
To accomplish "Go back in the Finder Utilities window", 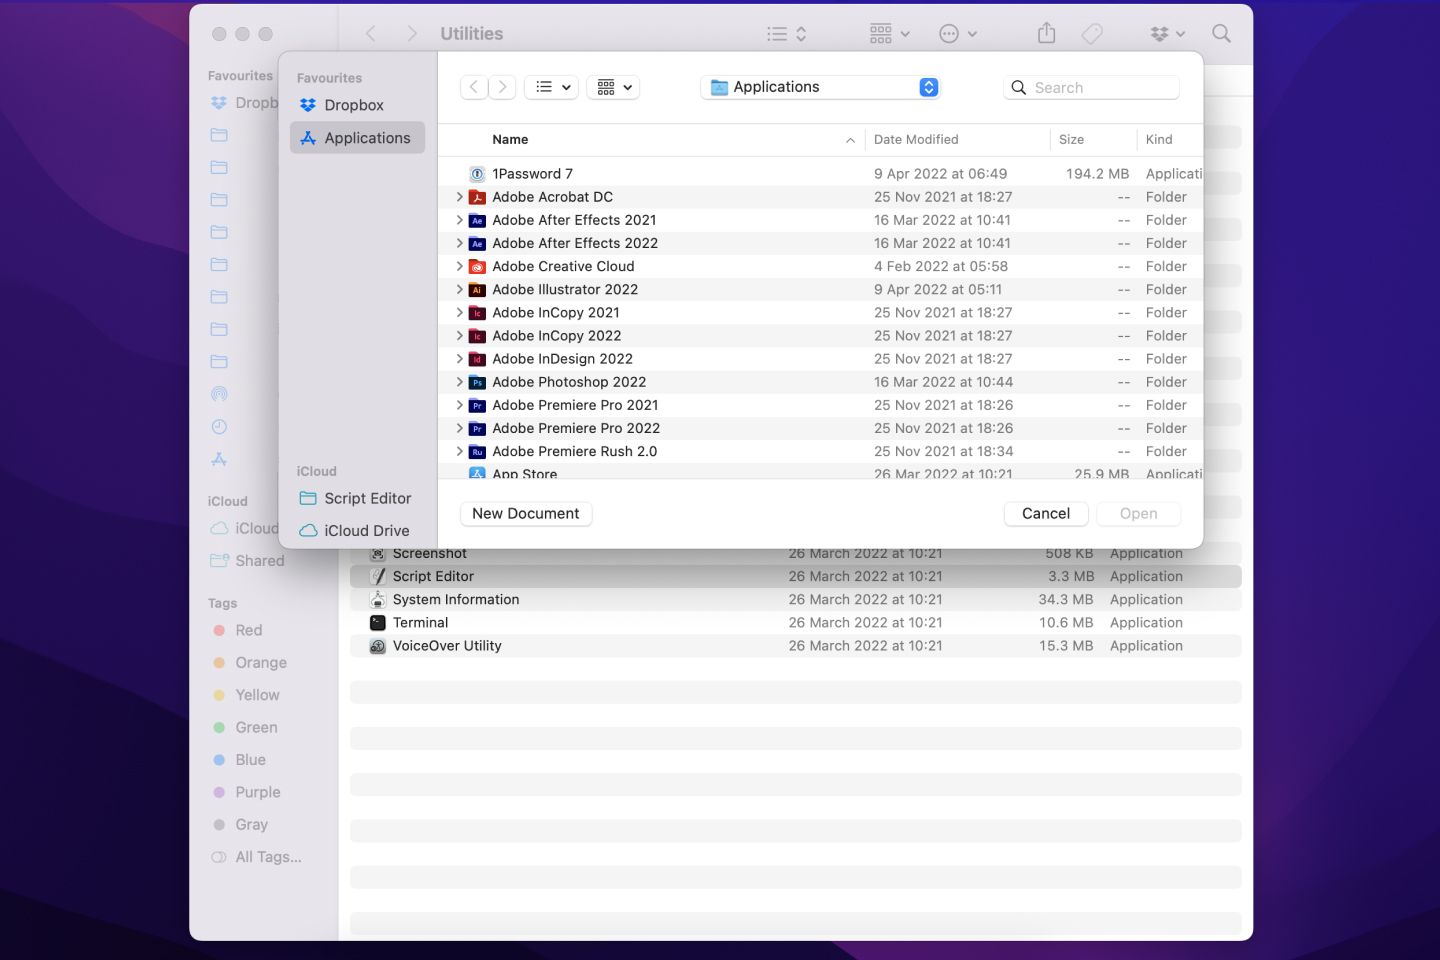I will pos(371,33).
